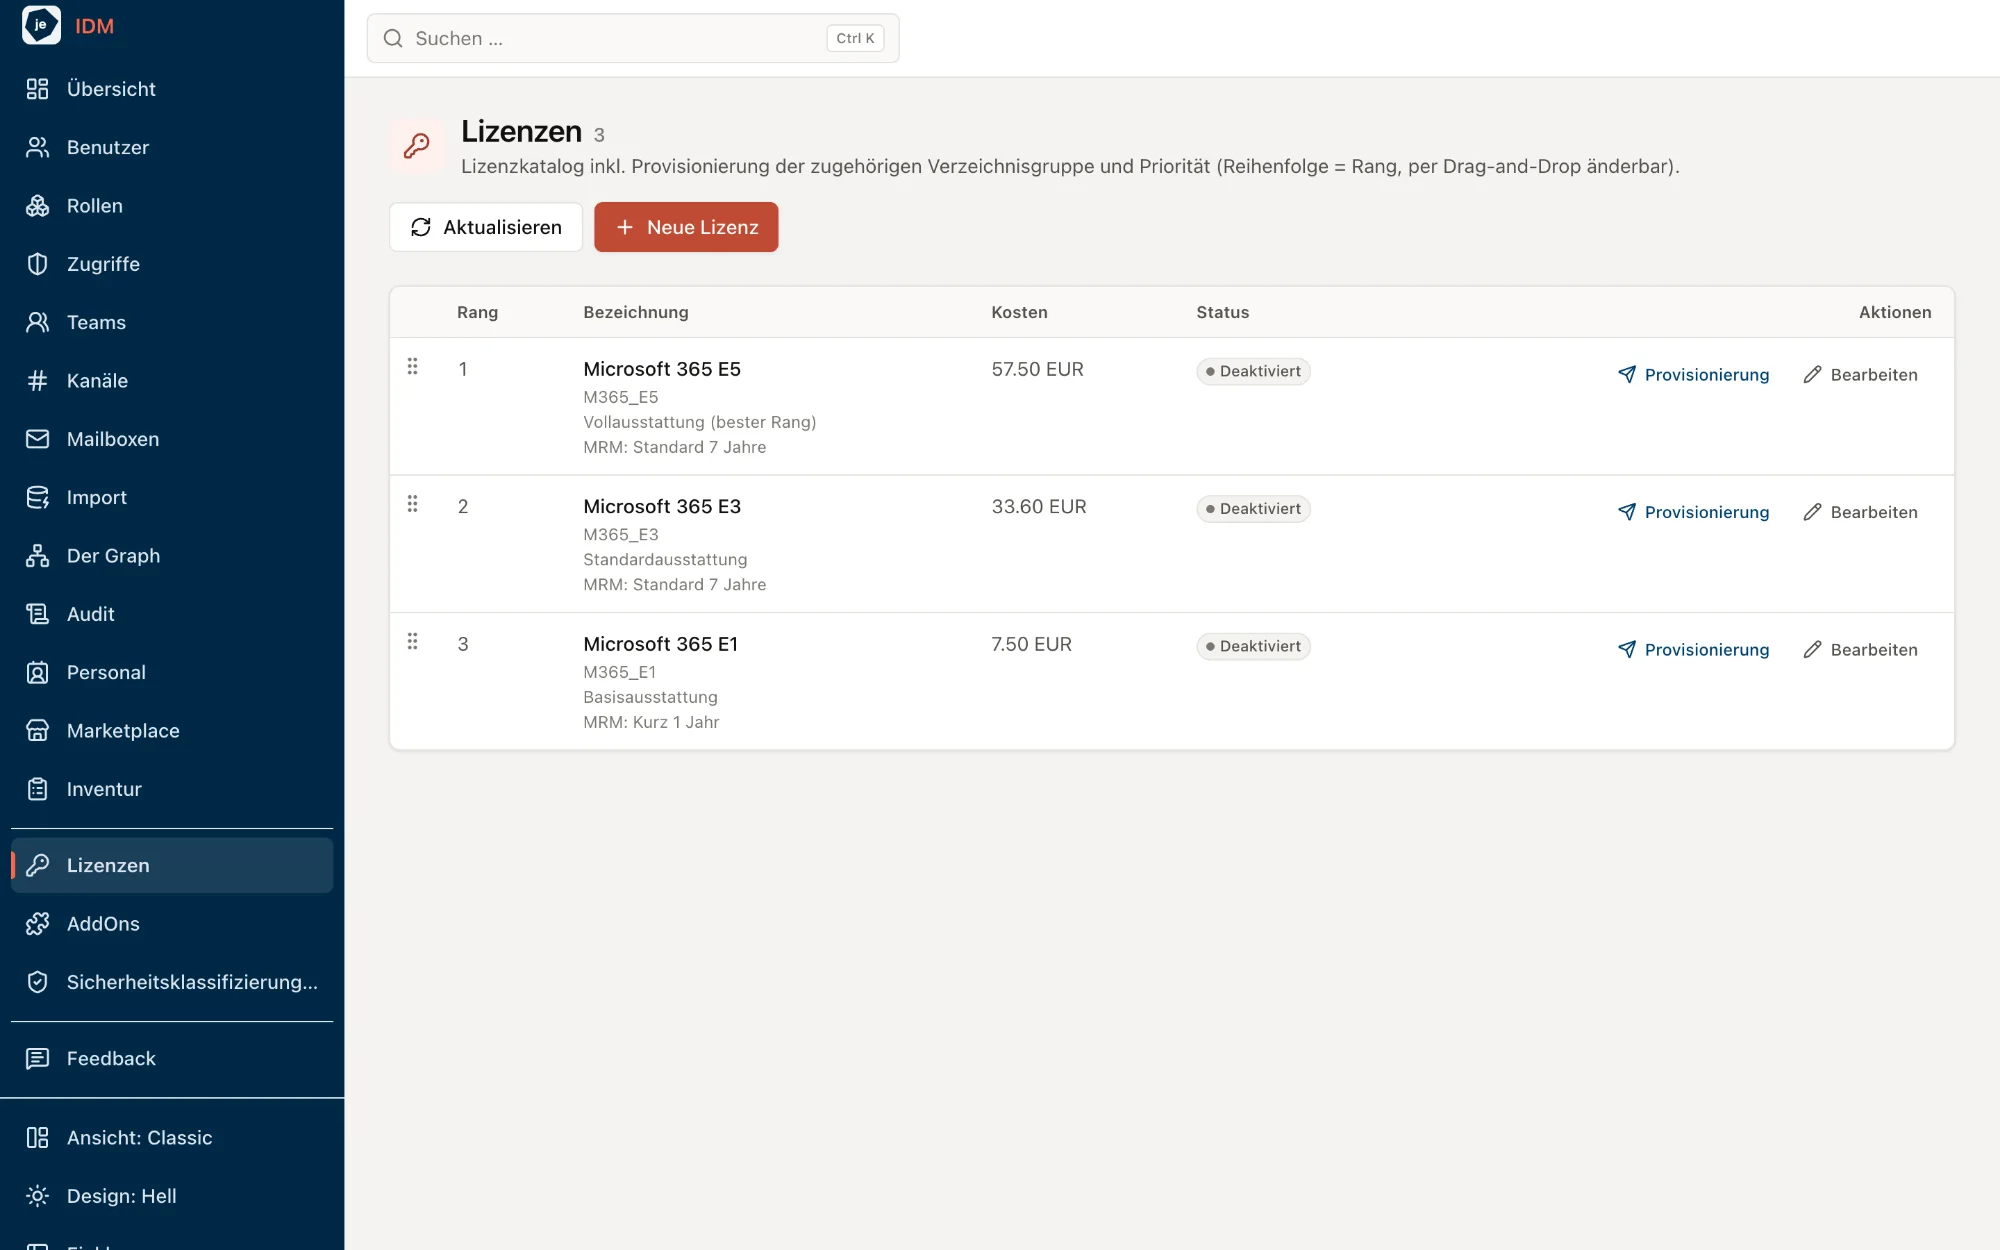Click the Import database icon

(x=37, y=497)
